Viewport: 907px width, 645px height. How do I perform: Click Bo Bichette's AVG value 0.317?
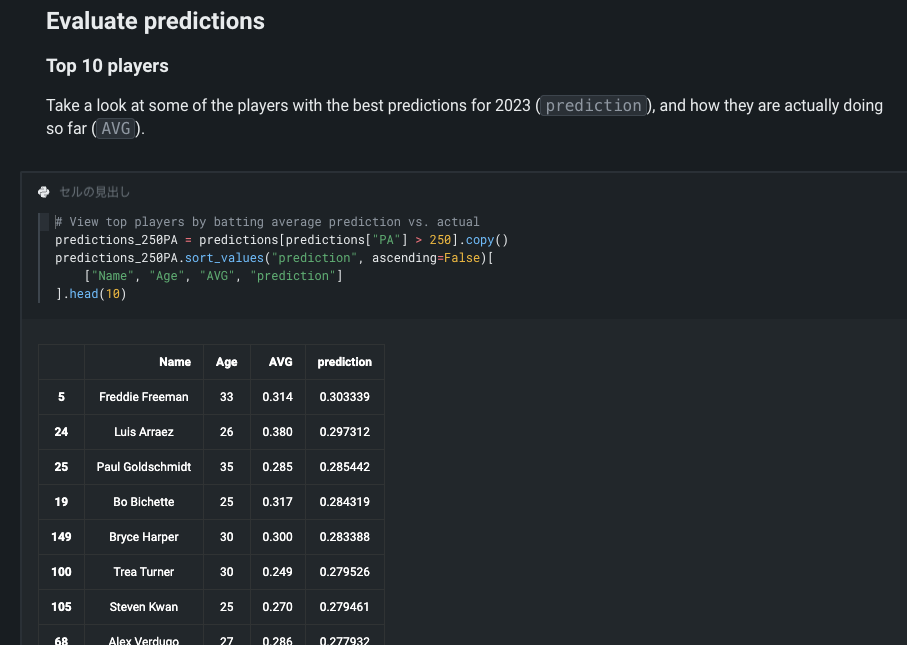[x=278, y=502]
